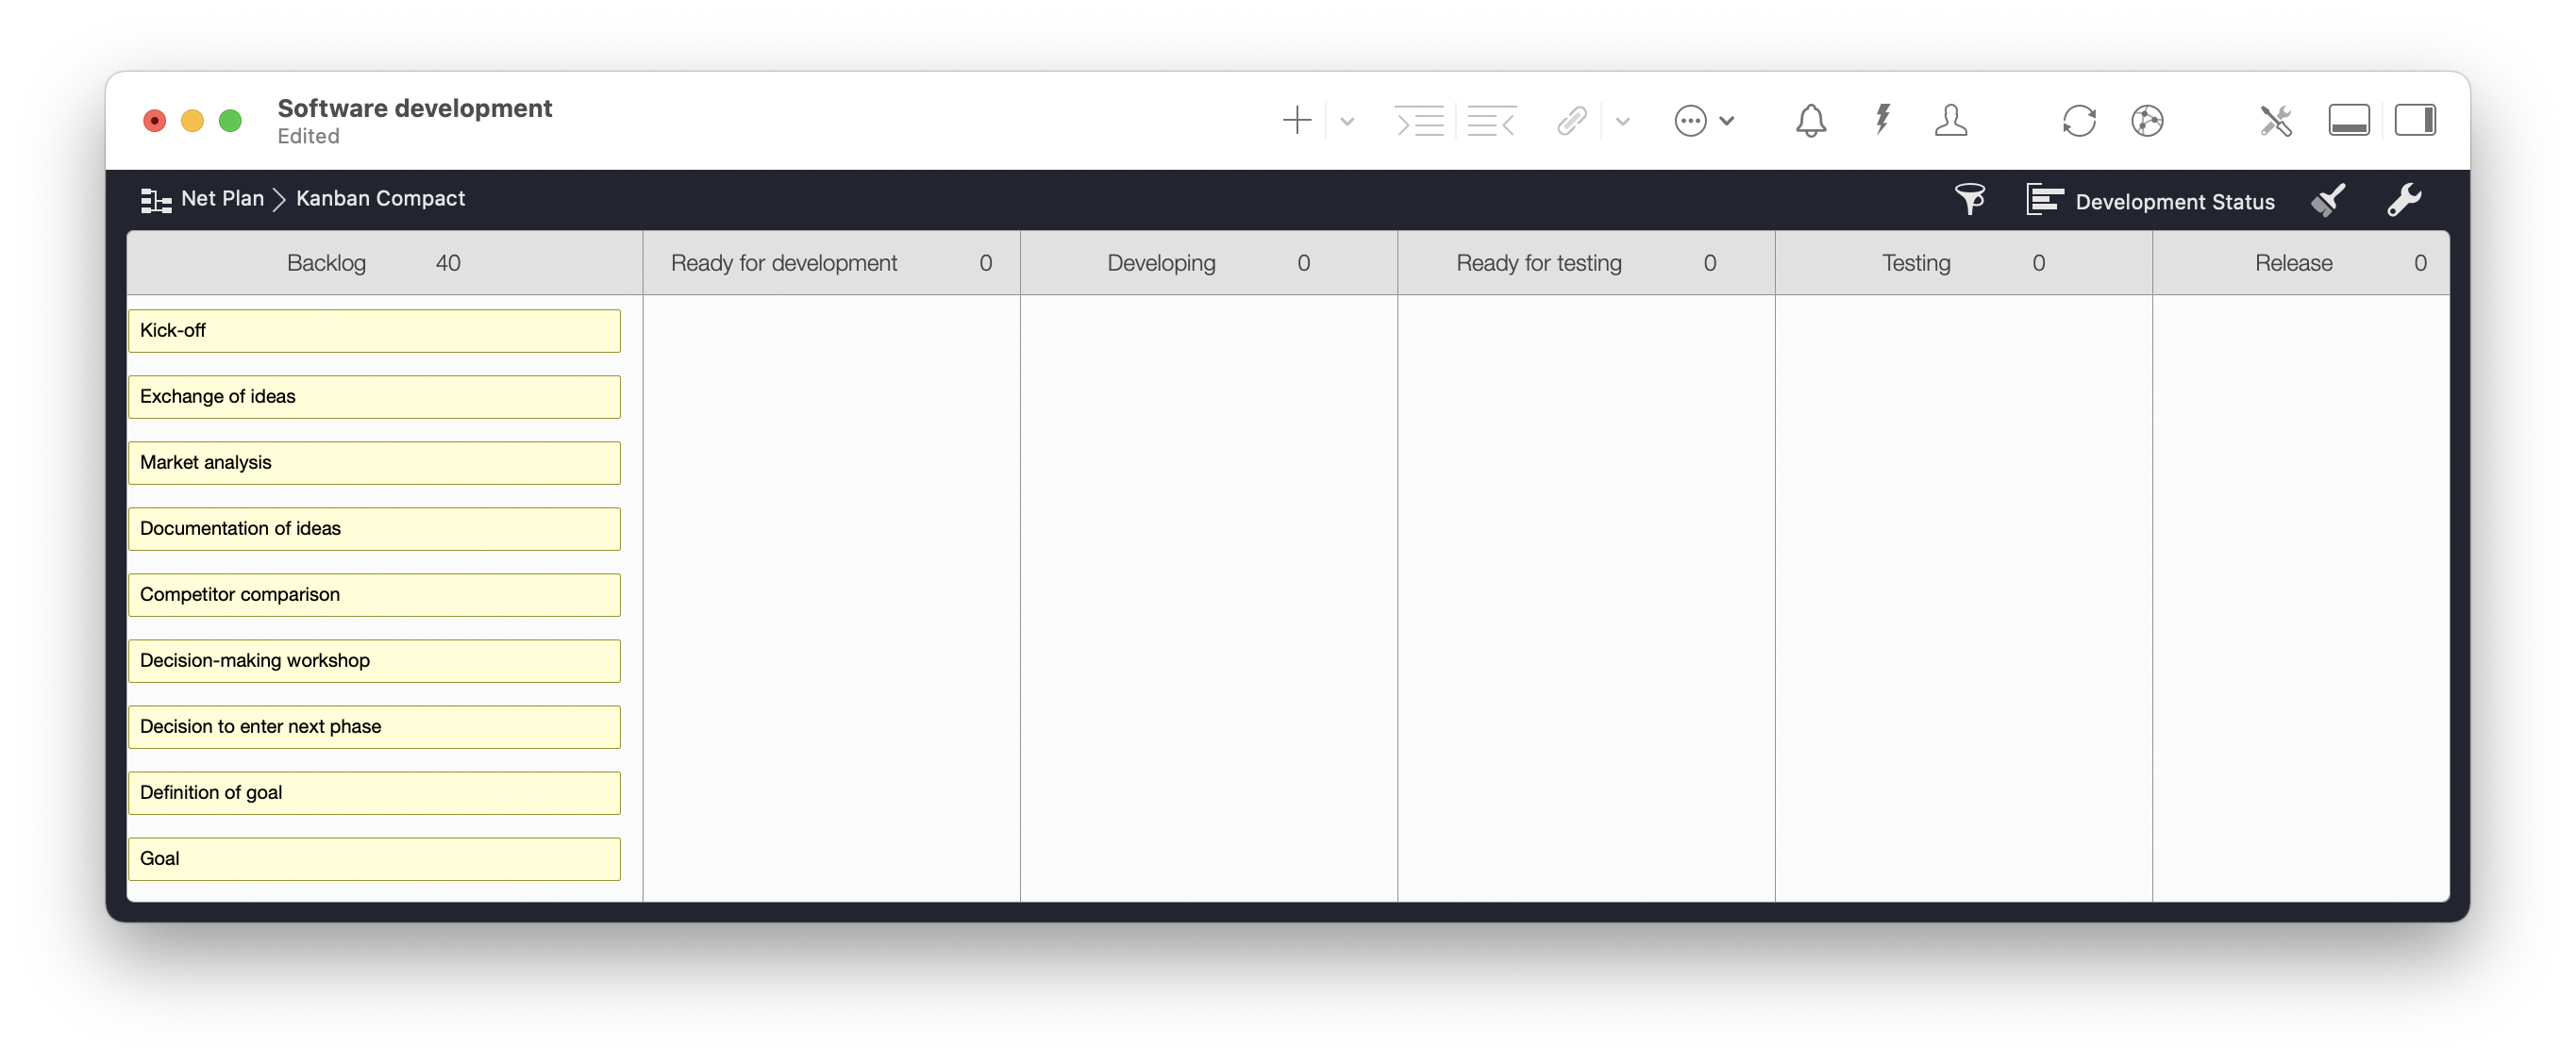Click the Edited status under the title
Viewport: 2576px width, 1062px height.
[308, 137]
